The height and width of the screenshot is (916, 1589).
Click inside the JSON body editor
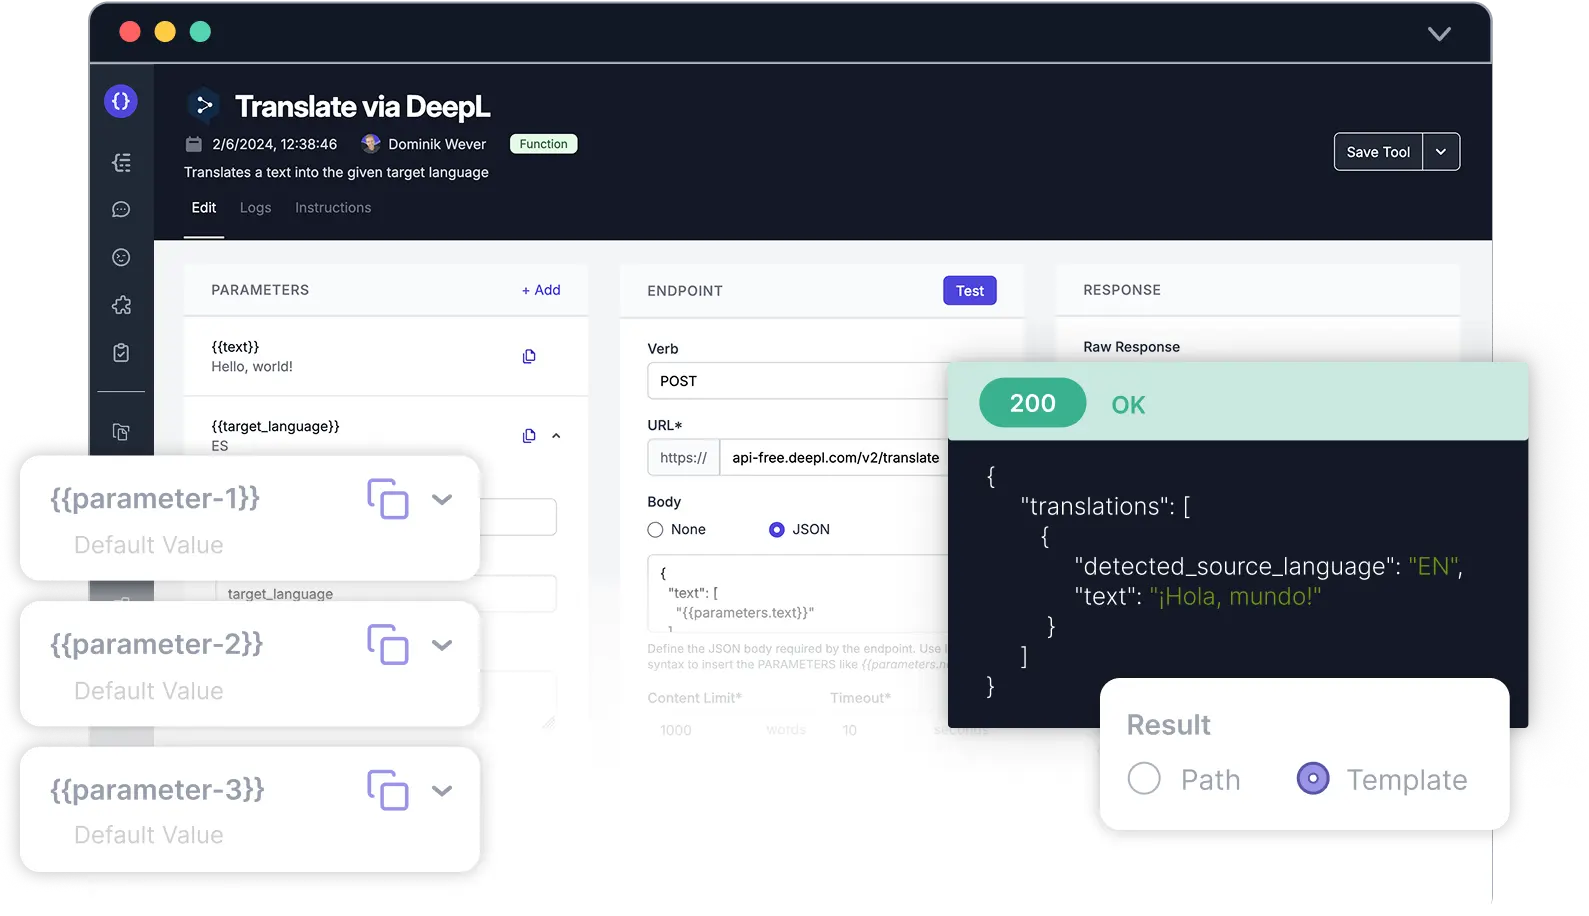pyautogui.click(x=798, y=593)
